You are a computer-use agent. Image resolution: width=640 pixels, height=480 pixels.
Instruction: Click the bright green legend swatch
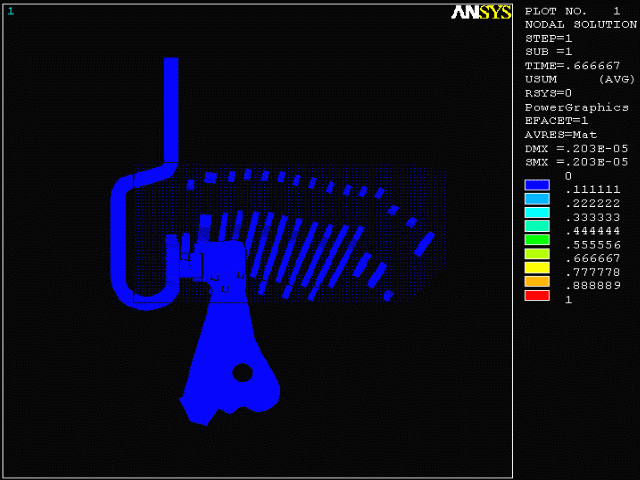coord(538,240)
